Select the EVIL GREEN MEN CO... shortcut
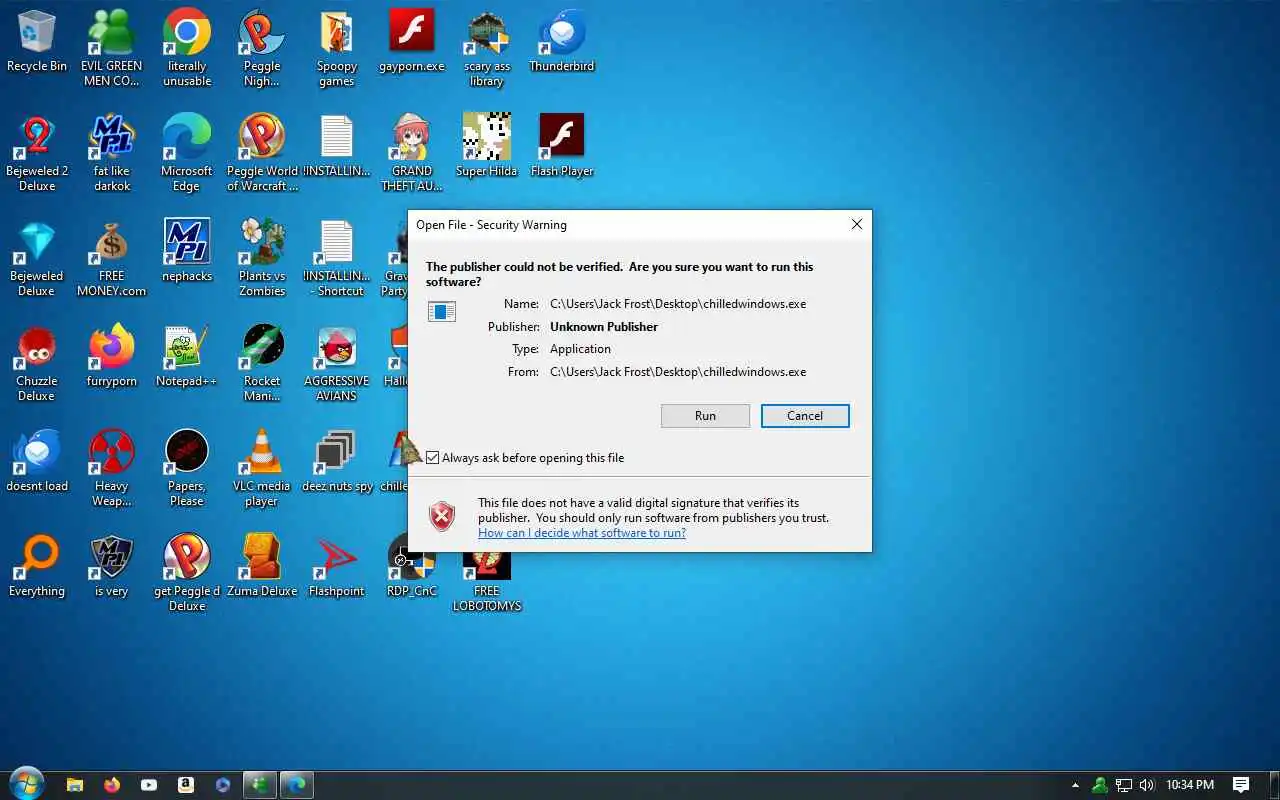1280x800 pixels. [112, 48]
